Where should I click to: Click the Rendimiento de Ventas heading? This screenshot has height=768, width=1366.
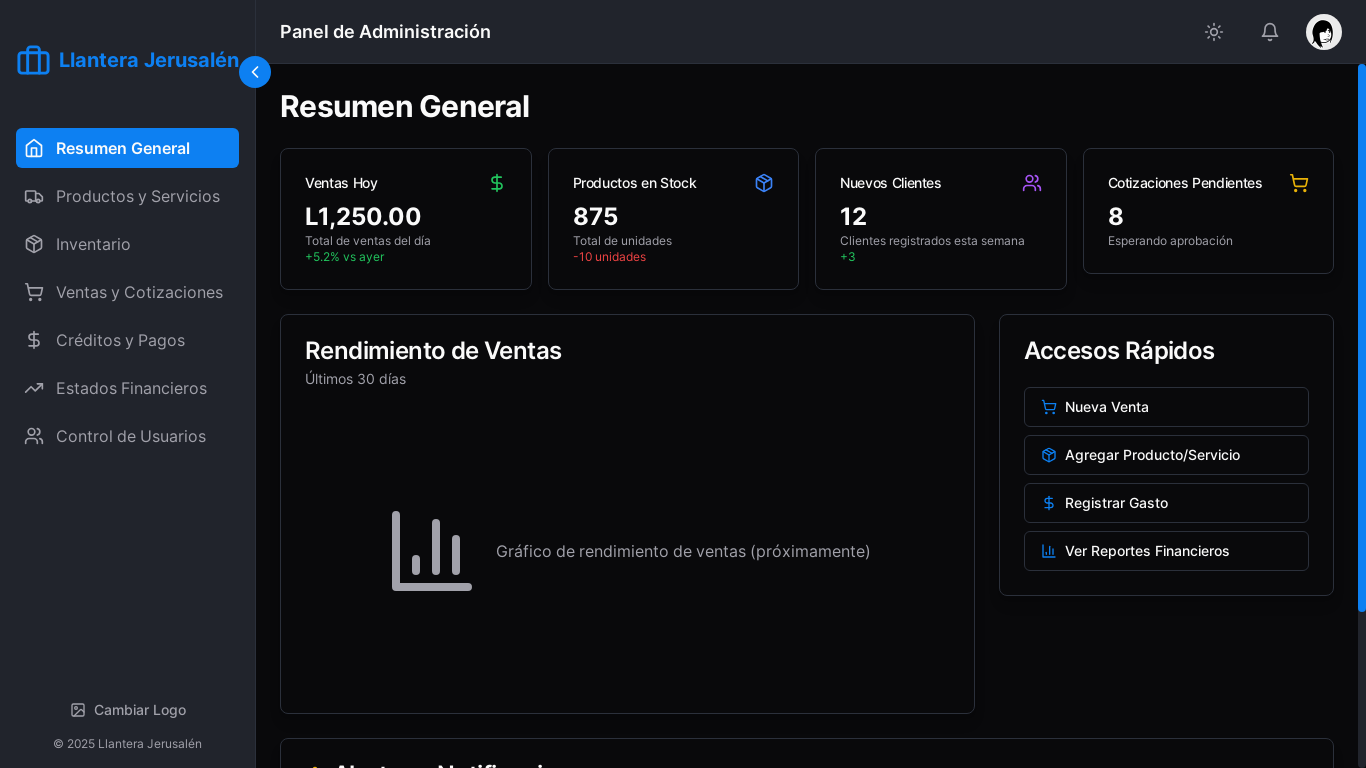(433, 351)
